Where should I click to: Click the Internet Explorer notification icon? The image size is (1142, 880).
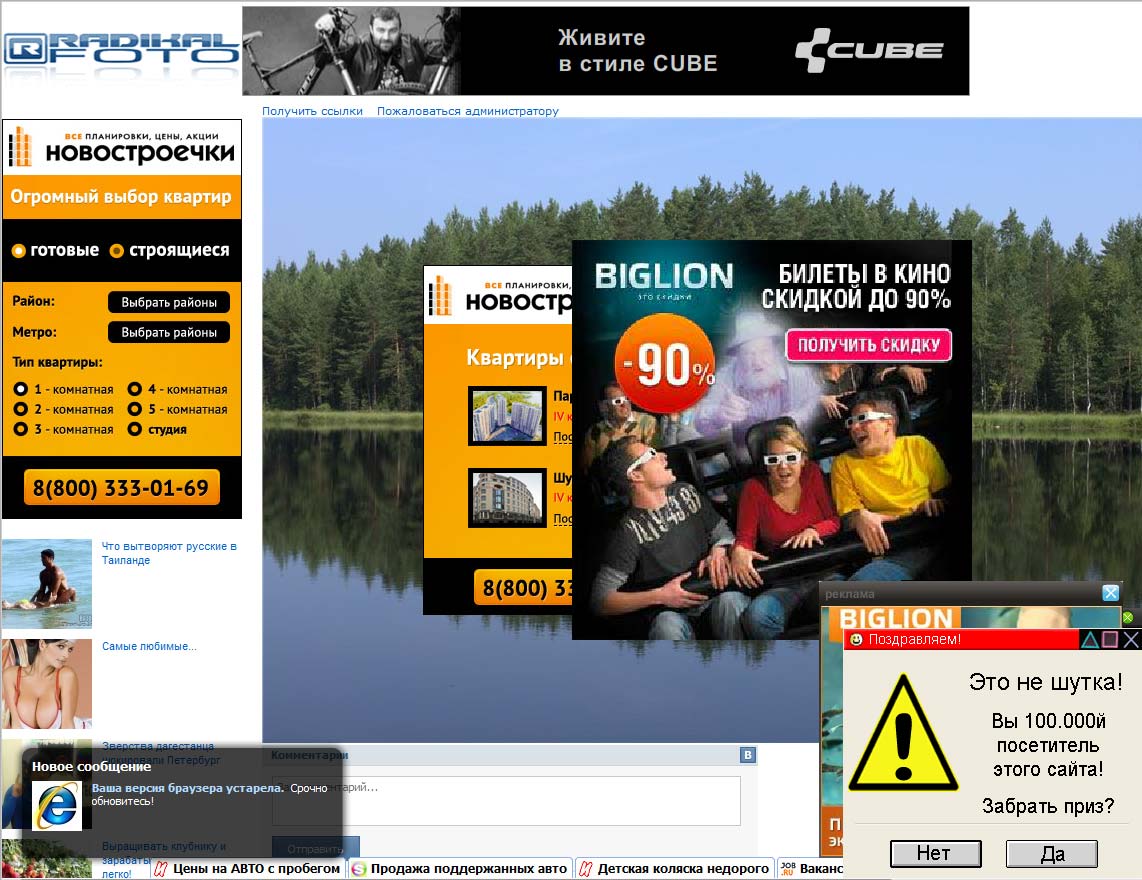(x=57, y=805)
